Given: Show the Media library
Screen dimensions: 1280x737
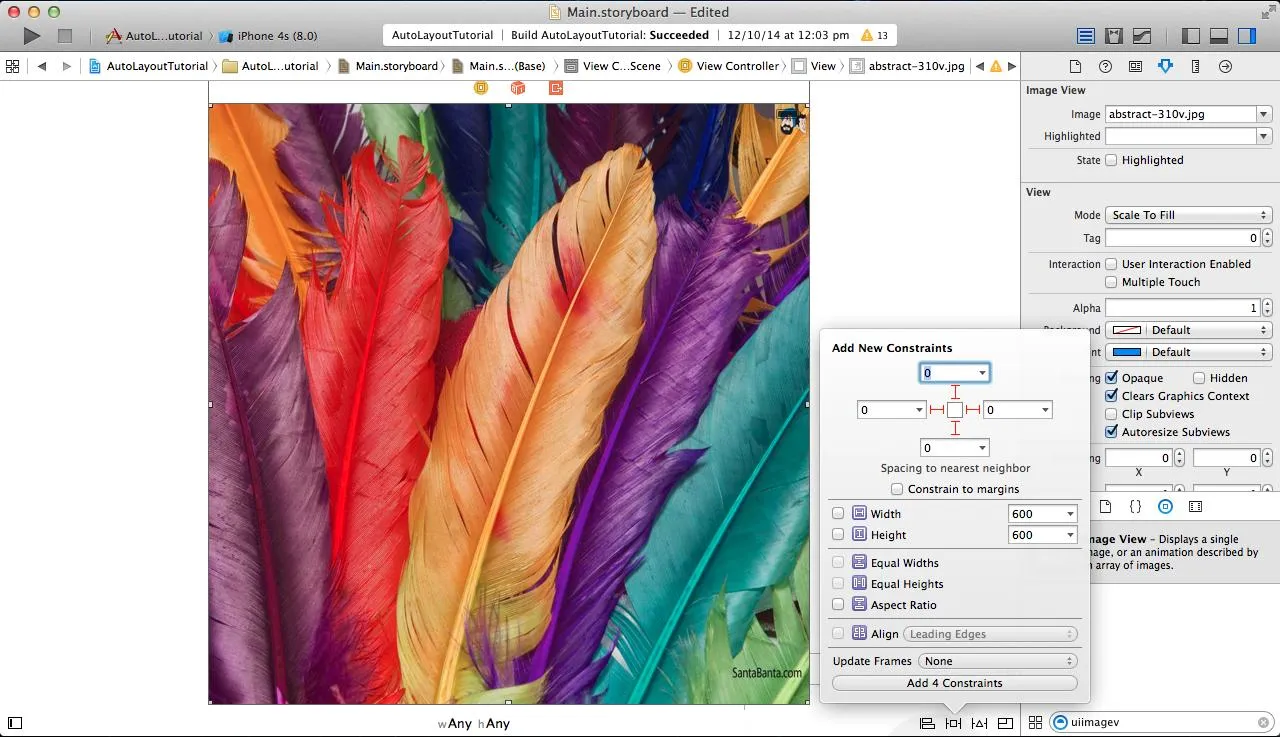Looking at the screenshot, I should pos(1195,507).
